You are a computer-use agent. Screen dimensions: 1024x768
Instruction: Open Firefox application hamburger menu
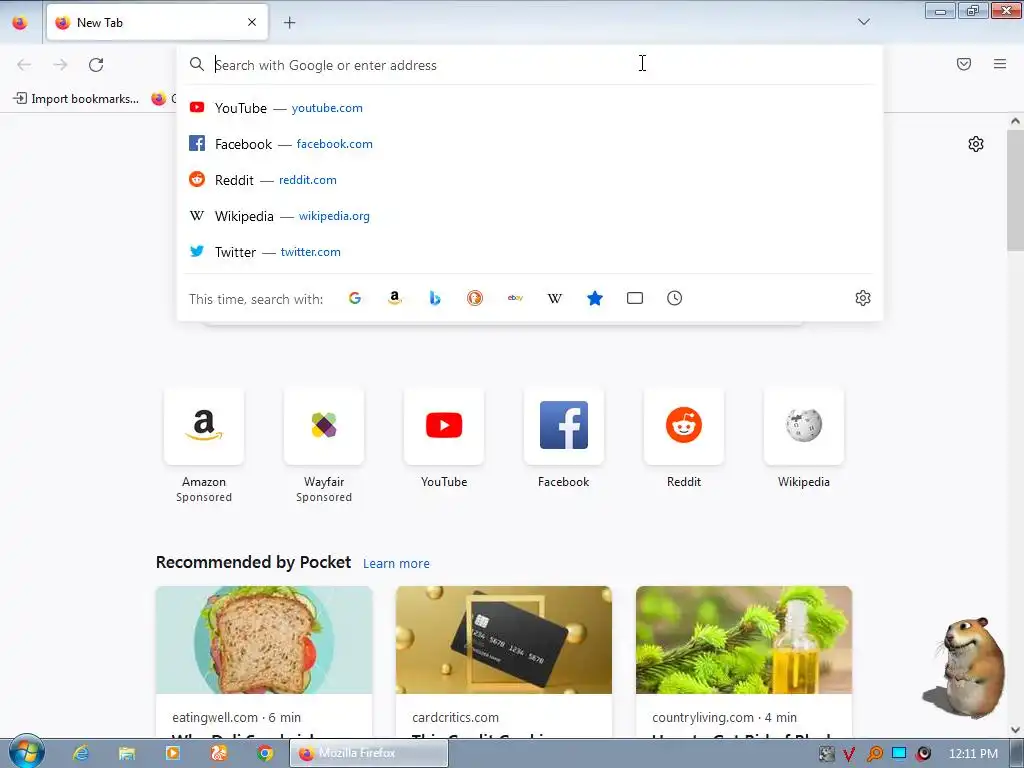pos(1000,64)
